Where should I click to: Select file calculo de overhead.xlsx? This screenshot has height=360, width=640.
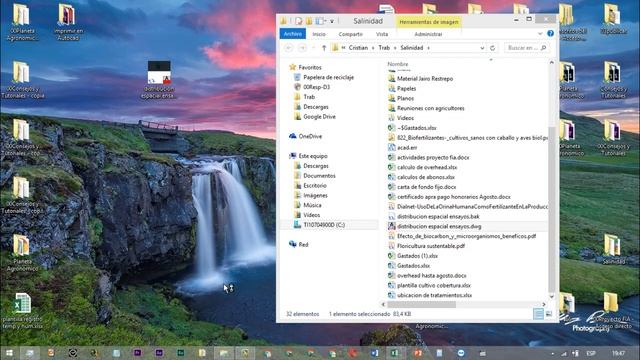(427, 167)
